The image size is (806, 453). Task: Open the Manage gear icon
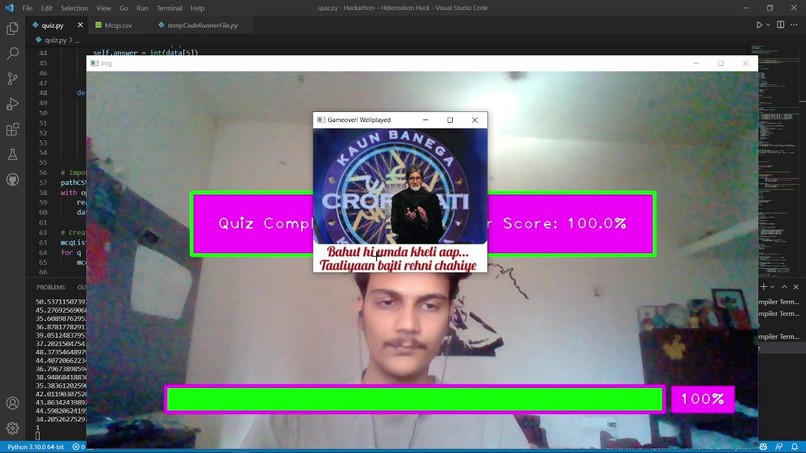[12, 428]
